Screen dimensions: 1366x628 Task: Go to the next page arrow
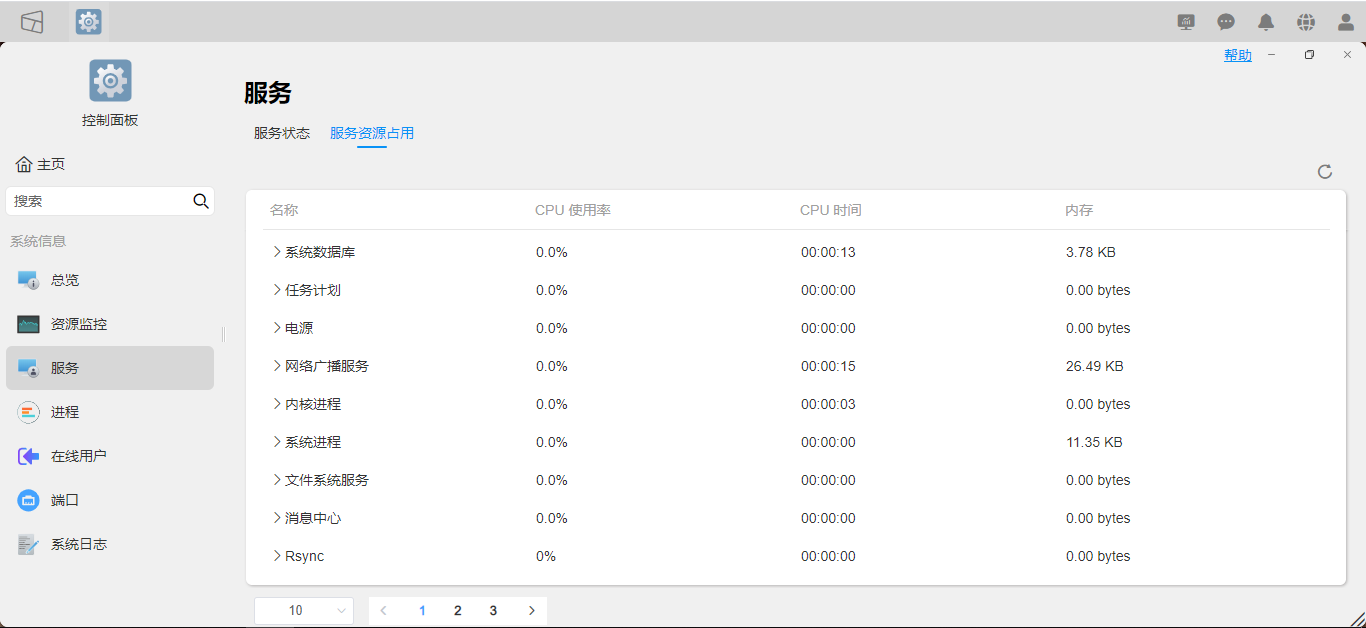click(531, 611)
